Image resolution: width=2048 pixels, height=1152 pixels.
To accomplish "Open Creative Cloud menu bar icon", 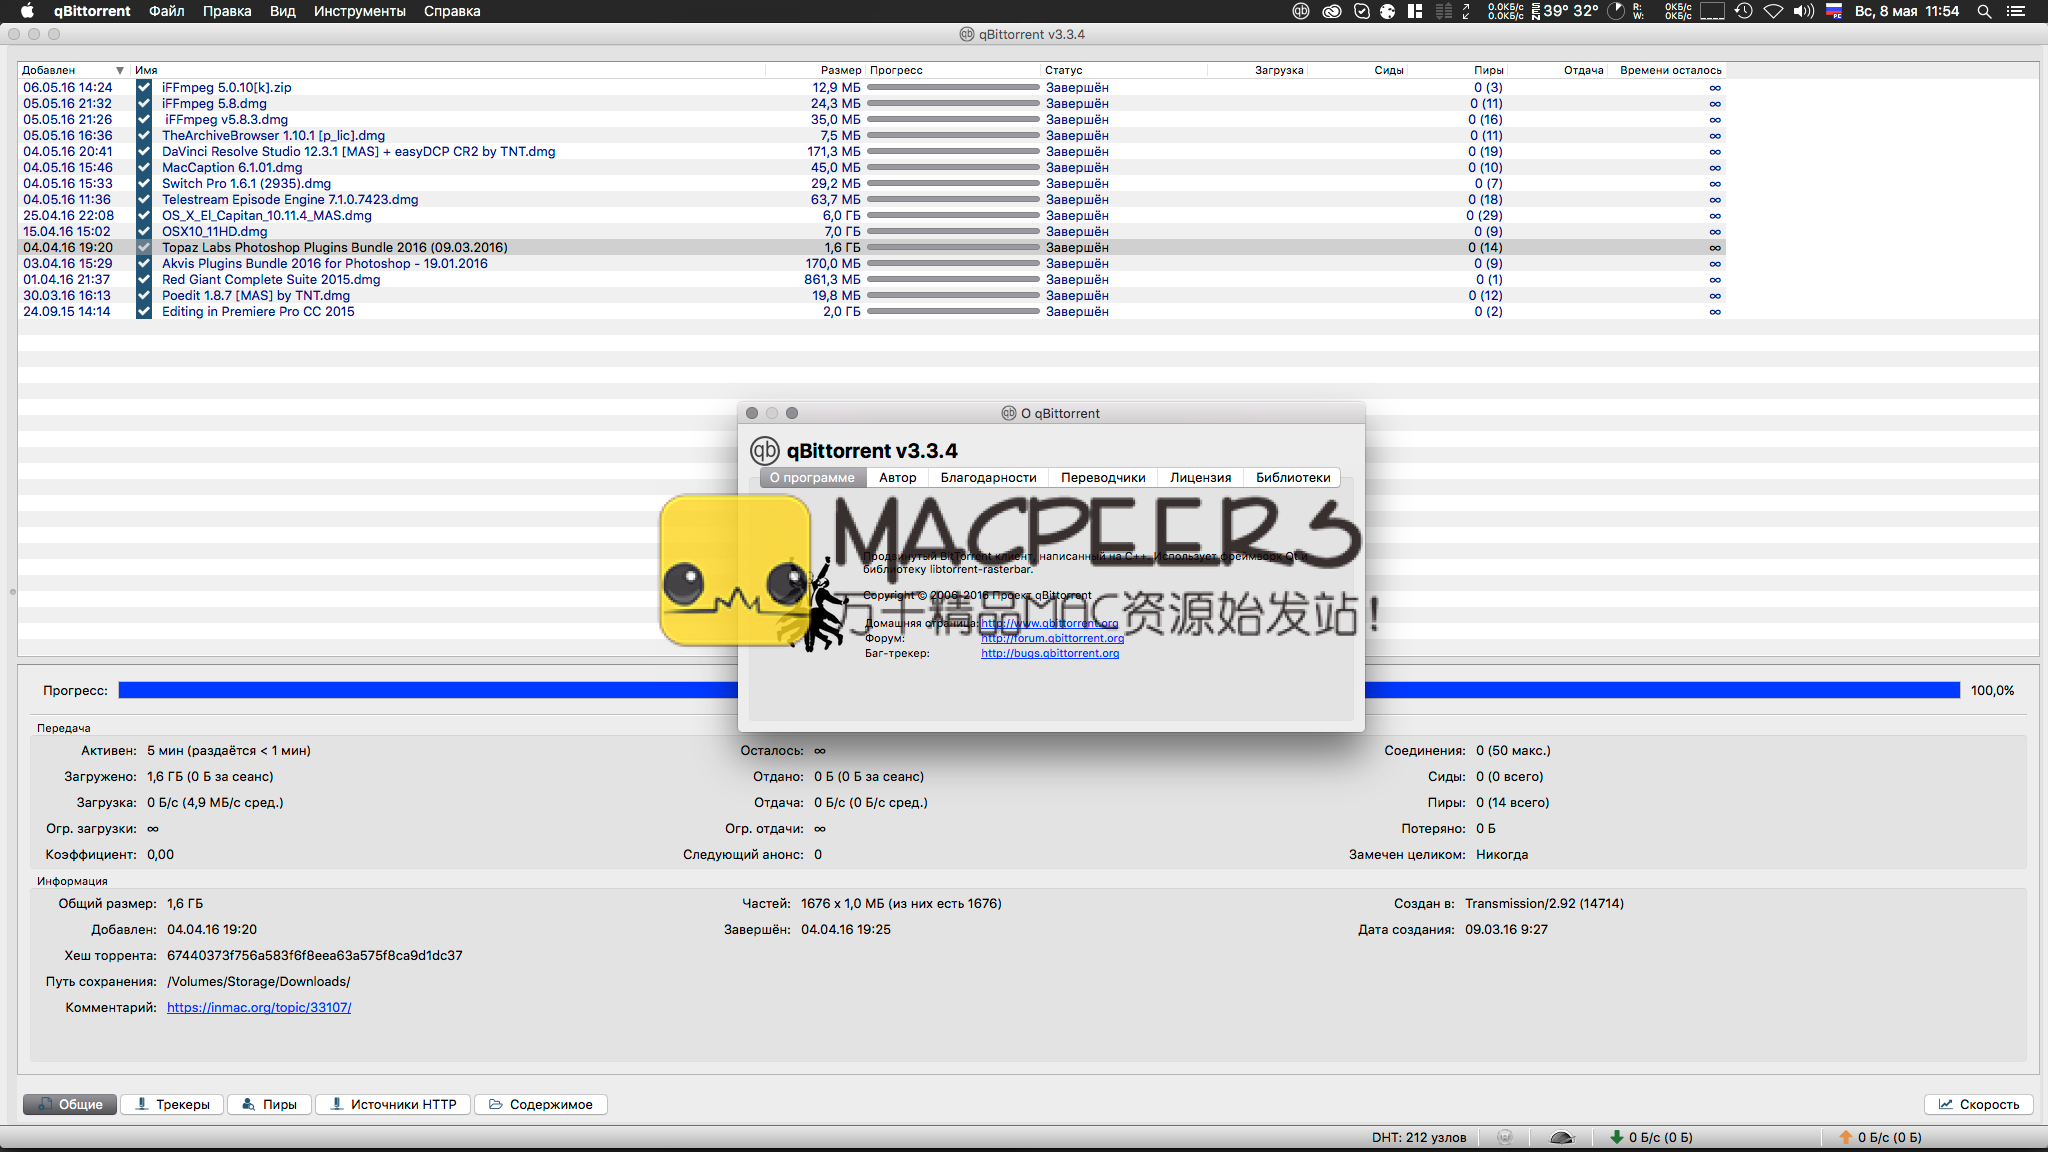I will pos(1331,11).
